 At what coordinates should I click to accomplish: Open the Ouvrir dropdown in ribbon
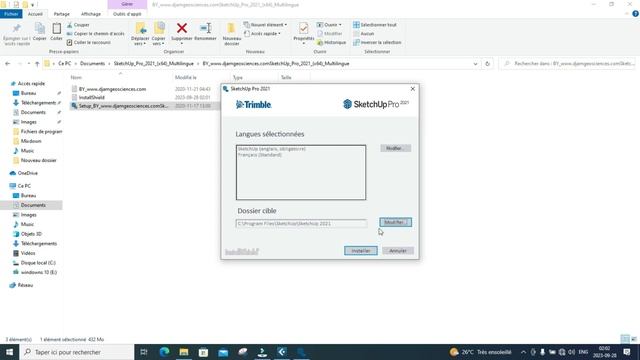[329, 25]
